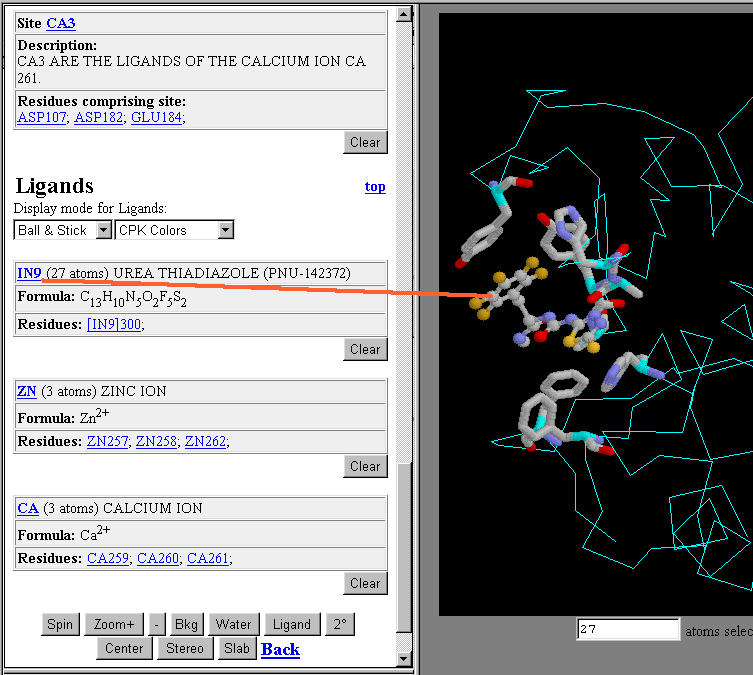
Task: Jump to top via top link
Action: [375, 187]
